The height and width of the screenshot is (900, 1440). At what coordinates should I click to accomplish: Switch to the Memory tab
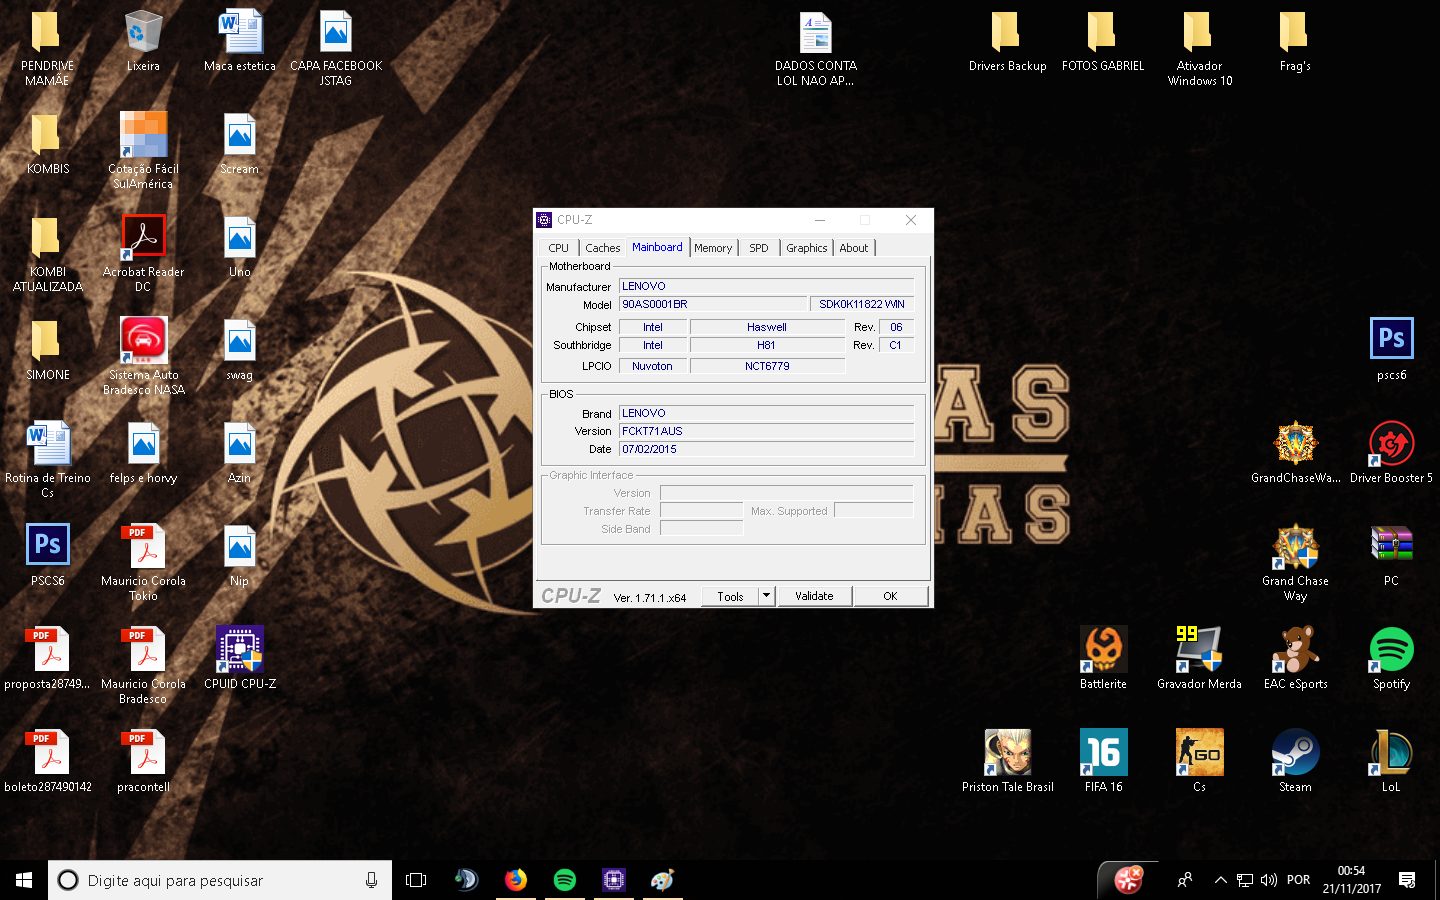click(x=713, y=248)
